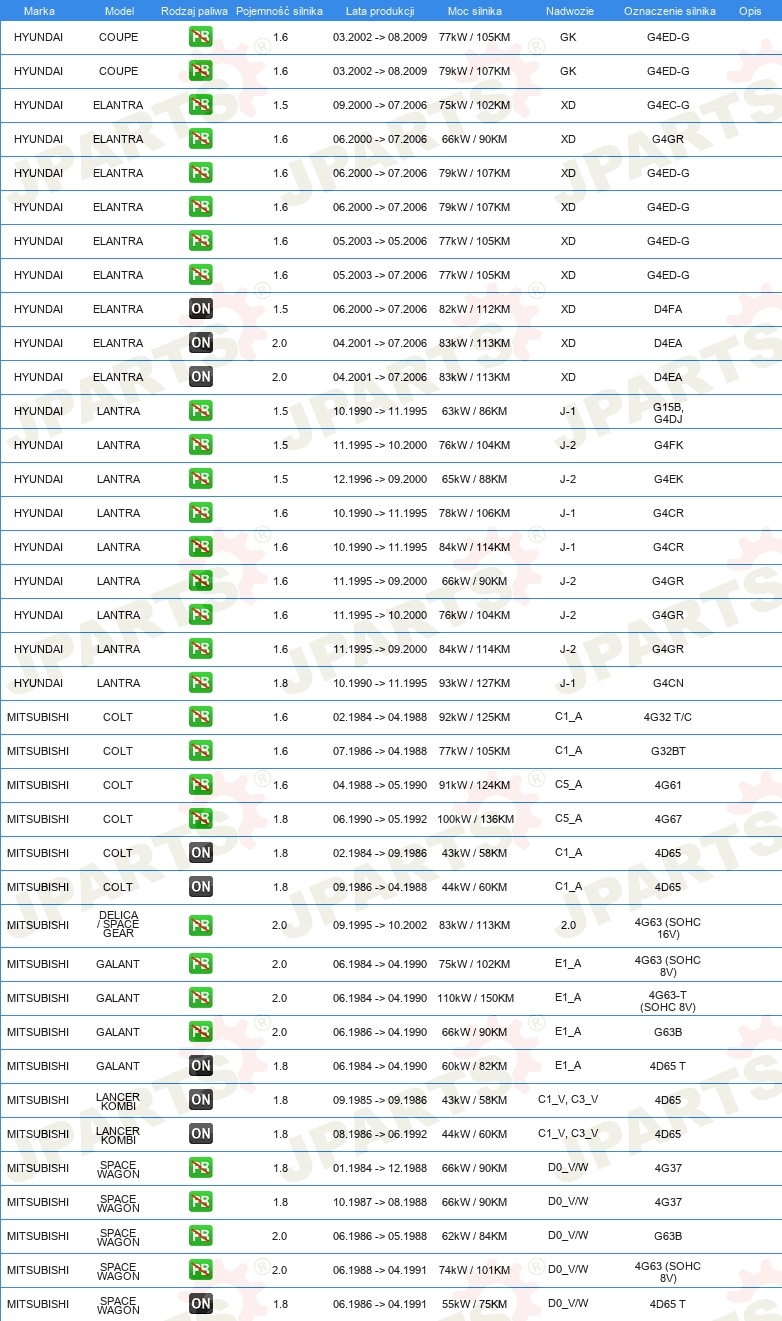Click the power value '82kW / 112KM'
The width and height of the screenshot is (782, 1321).
475,309
